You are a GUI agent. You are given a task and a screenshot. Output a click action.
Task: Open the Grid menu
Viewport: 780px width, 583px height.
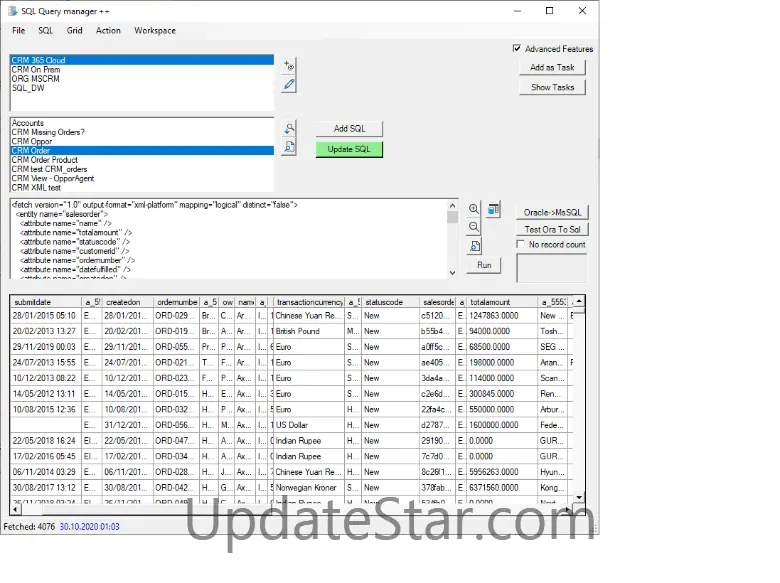point(75,30)
